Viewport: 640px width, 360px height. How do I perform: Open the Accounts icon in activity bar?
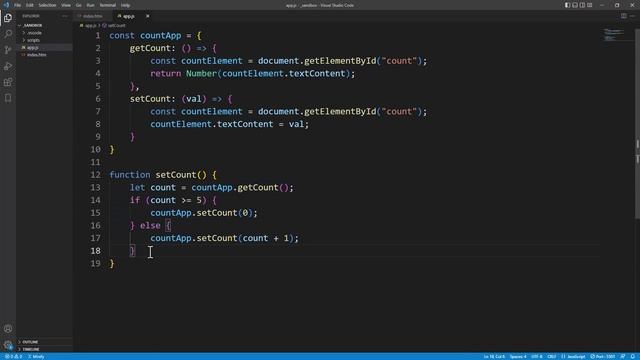click(x=8, y=329)
